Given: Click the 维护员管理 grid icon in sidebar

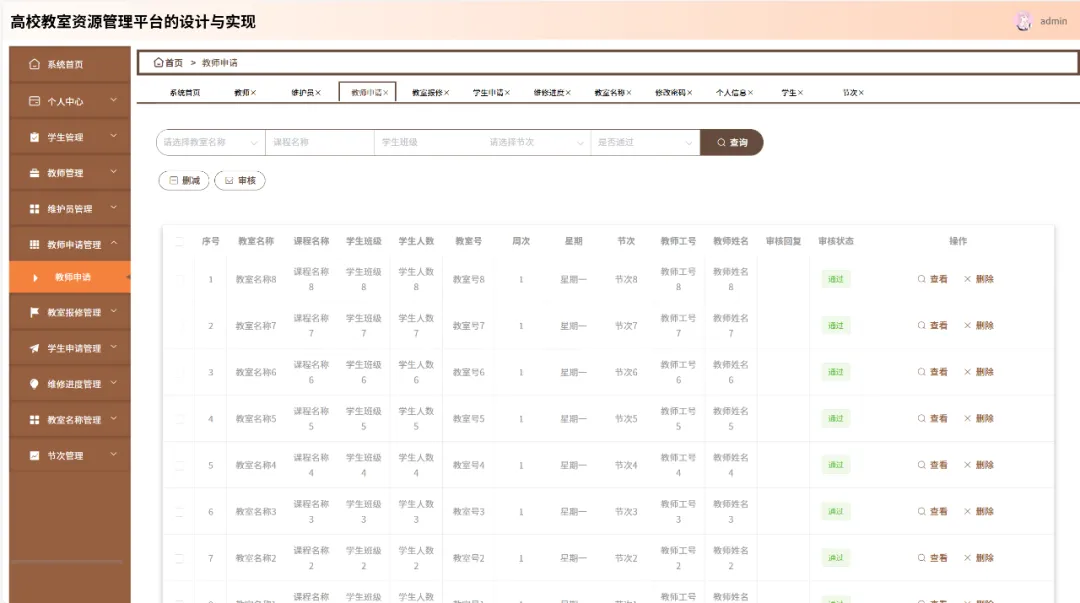Looking at the screenshot, I should click(x=34, y=209).
